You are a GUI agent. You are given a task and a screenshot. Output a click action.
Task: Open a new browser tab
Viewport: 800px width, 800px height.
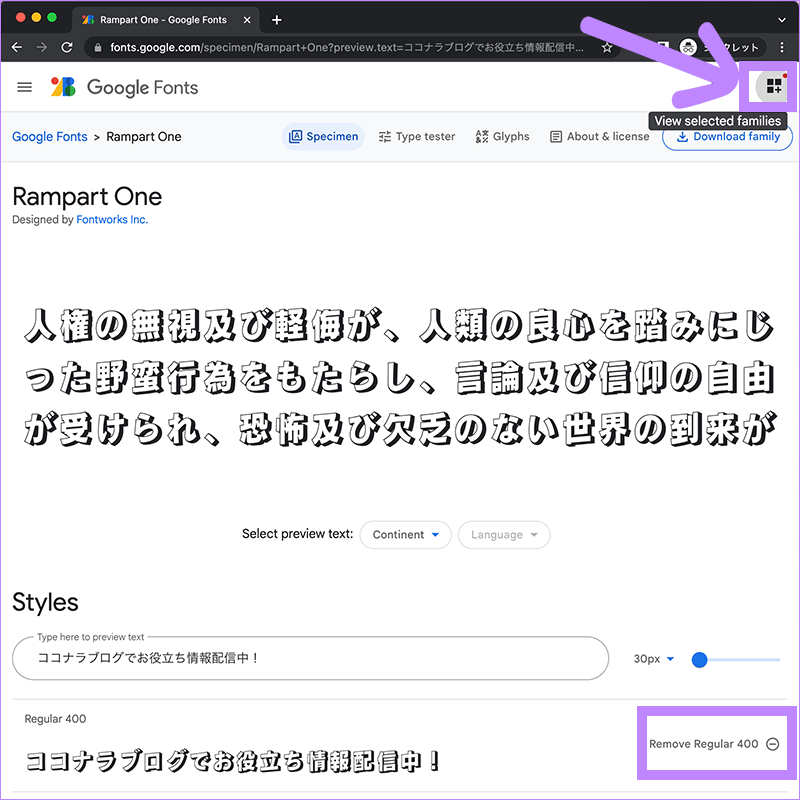coord(277,20)
